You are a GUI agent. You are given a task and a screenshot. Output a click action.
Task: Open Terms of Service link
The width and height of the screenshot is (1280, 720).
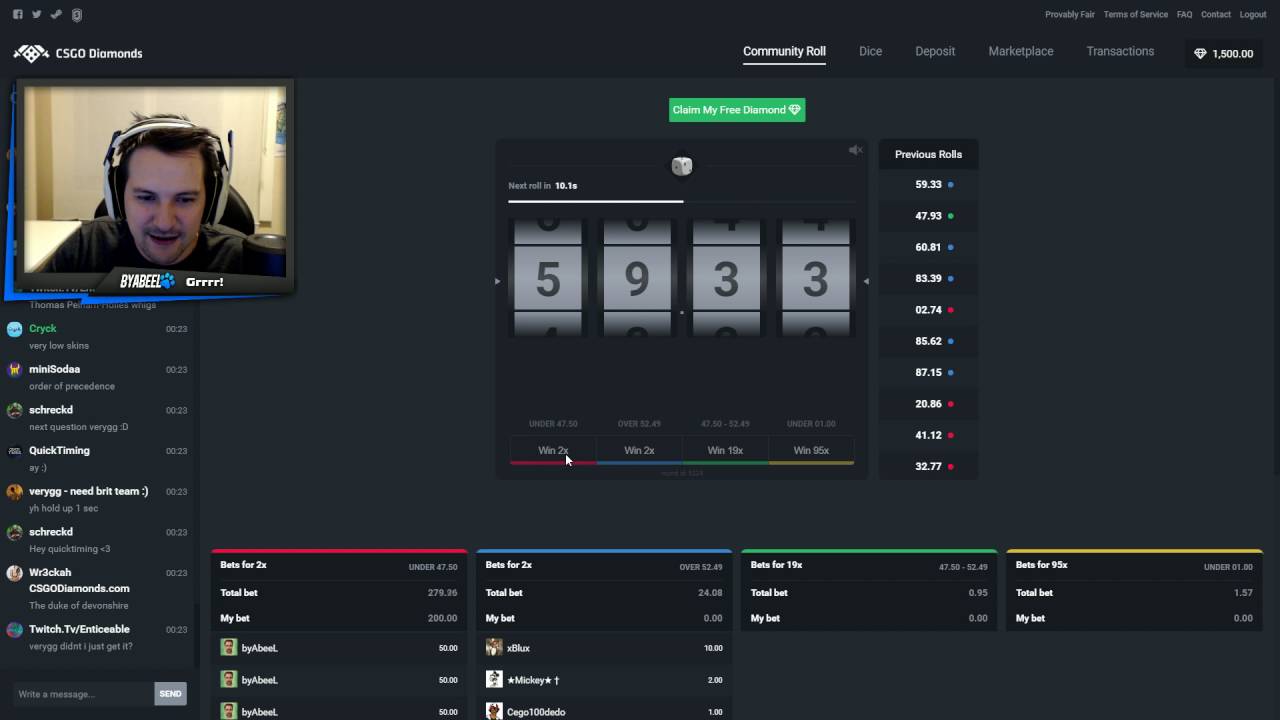[x=1135, y=15]
